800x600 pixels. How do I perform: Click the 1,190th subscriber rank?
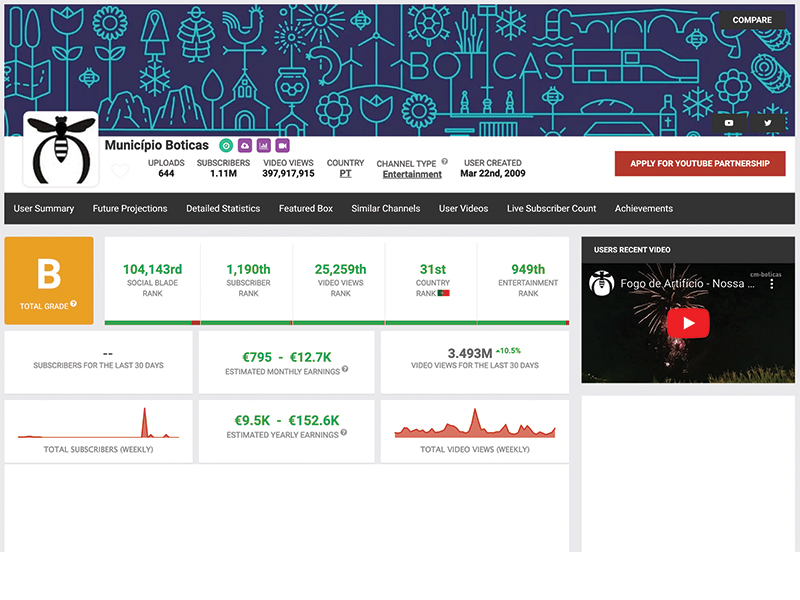point(248,269)
